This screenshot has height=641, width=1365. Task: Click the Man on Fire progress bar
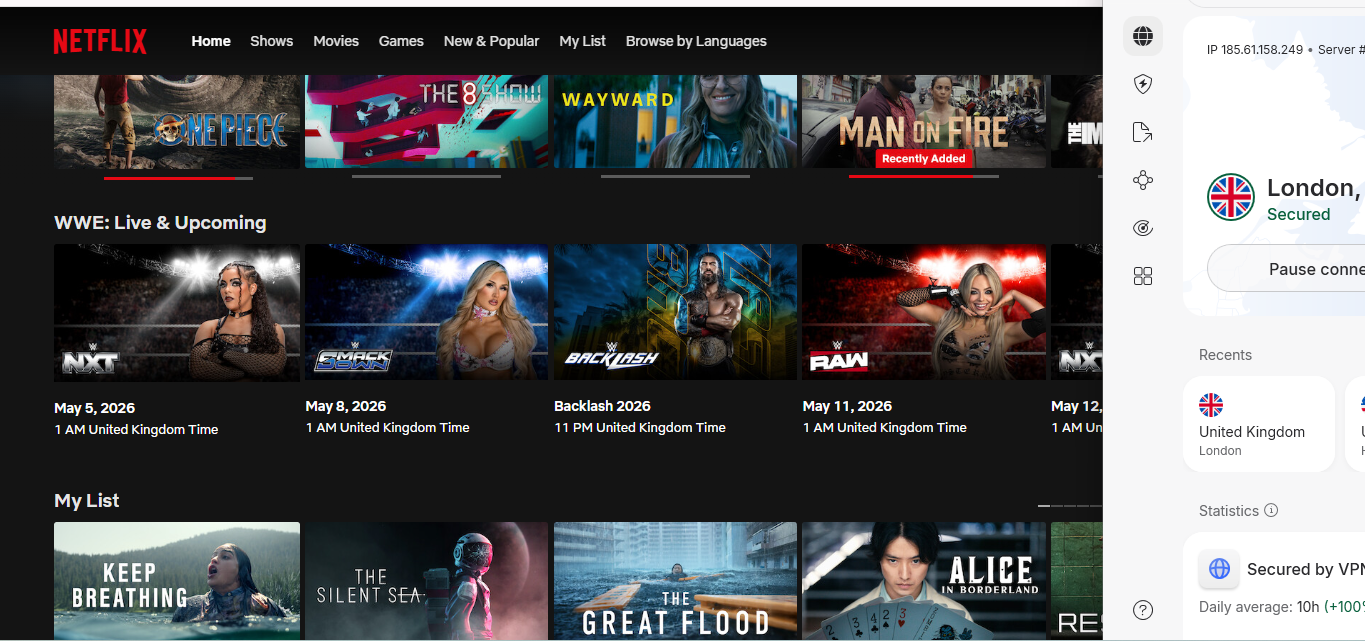[x=924, y=177]
